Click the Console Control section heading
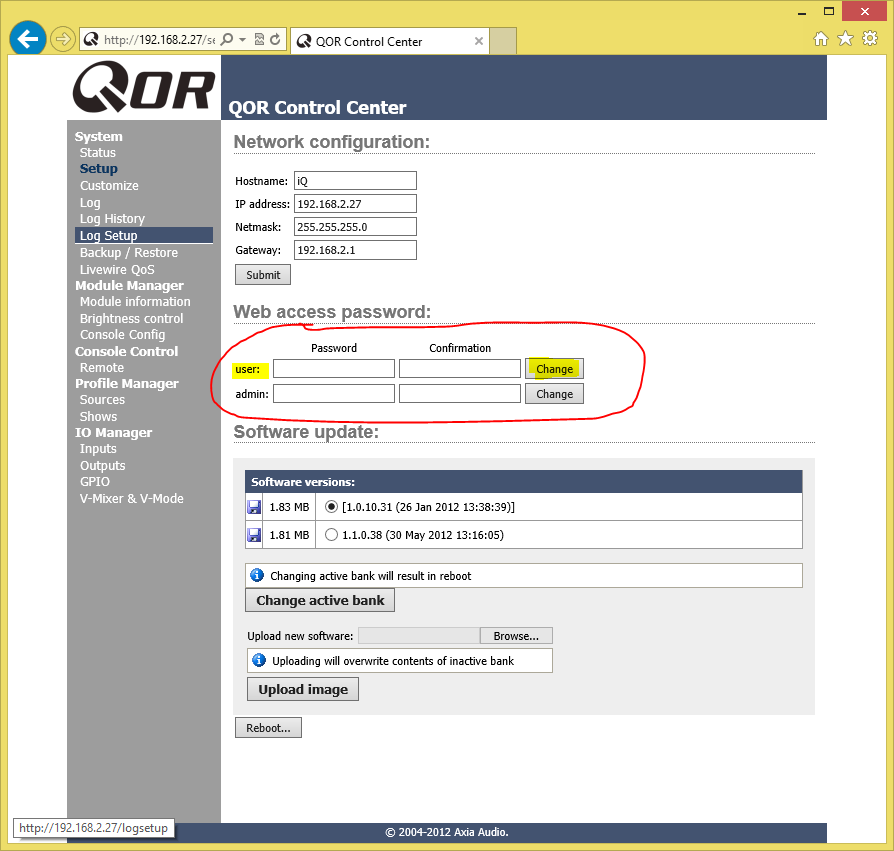 click(127, 352)
